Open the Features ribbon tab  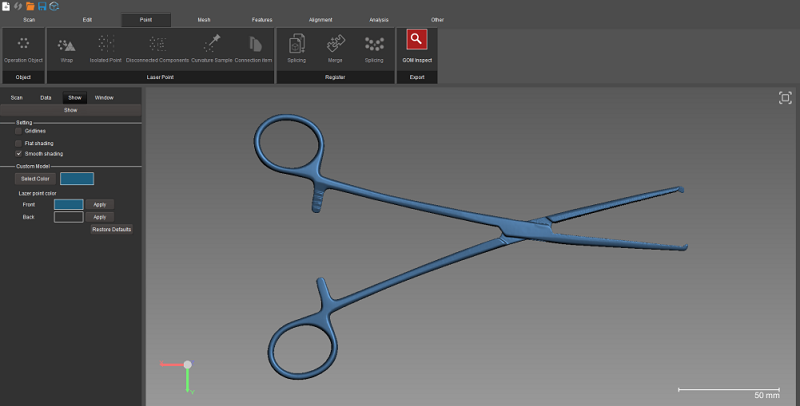262,20
